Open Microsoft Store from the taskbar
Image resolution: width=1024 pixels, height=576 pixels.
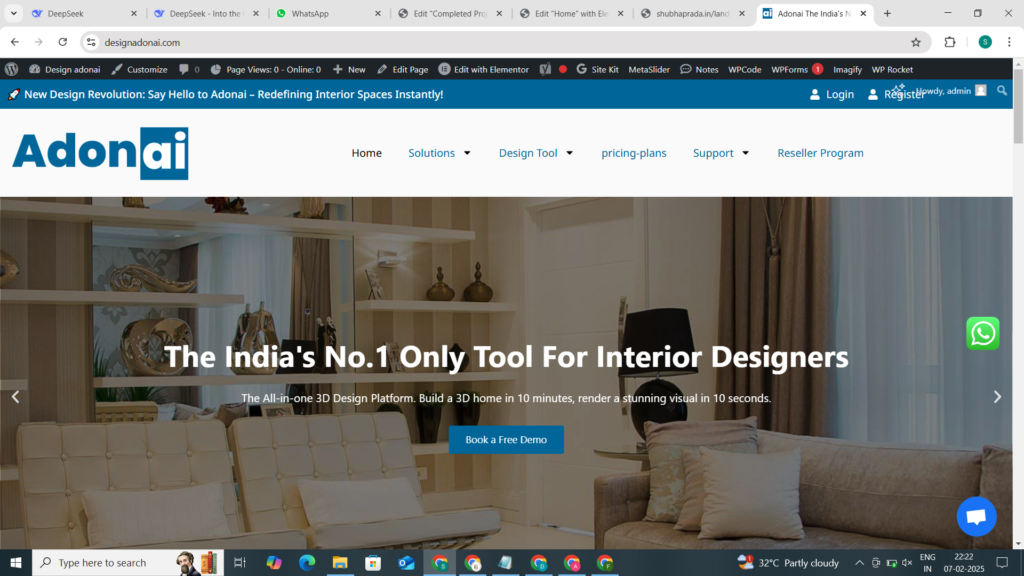(373, 562)
